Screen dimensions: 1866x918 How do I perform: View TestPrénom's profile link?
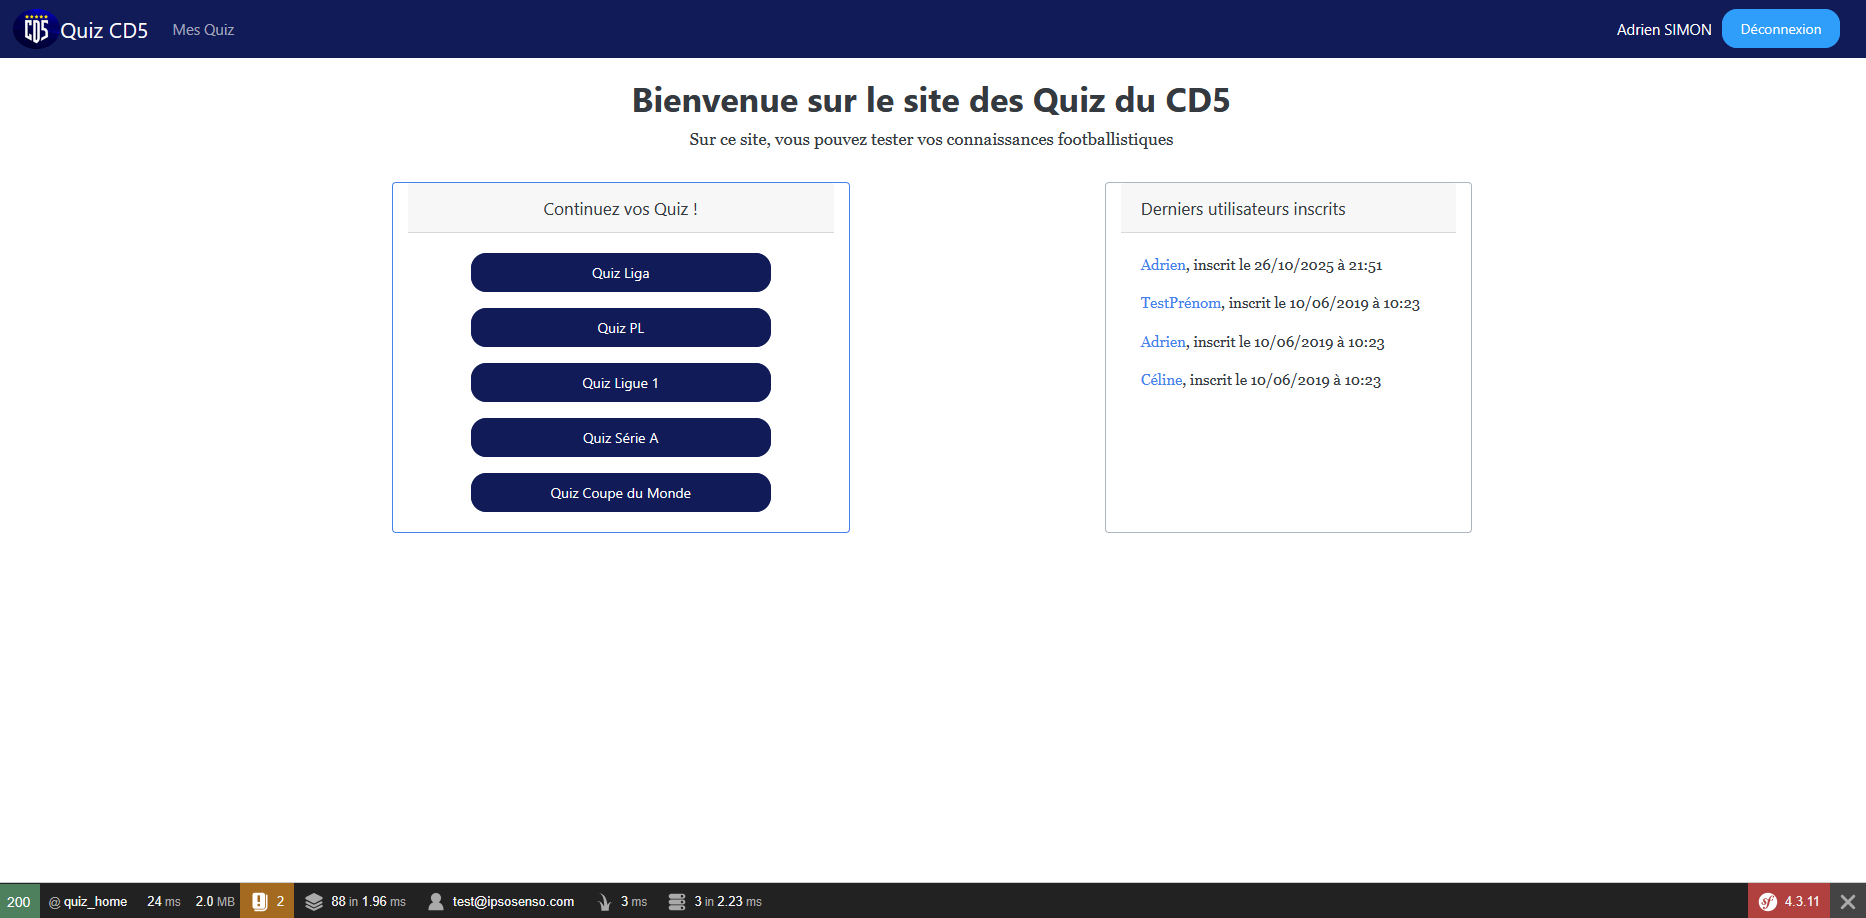[1181, 302]
